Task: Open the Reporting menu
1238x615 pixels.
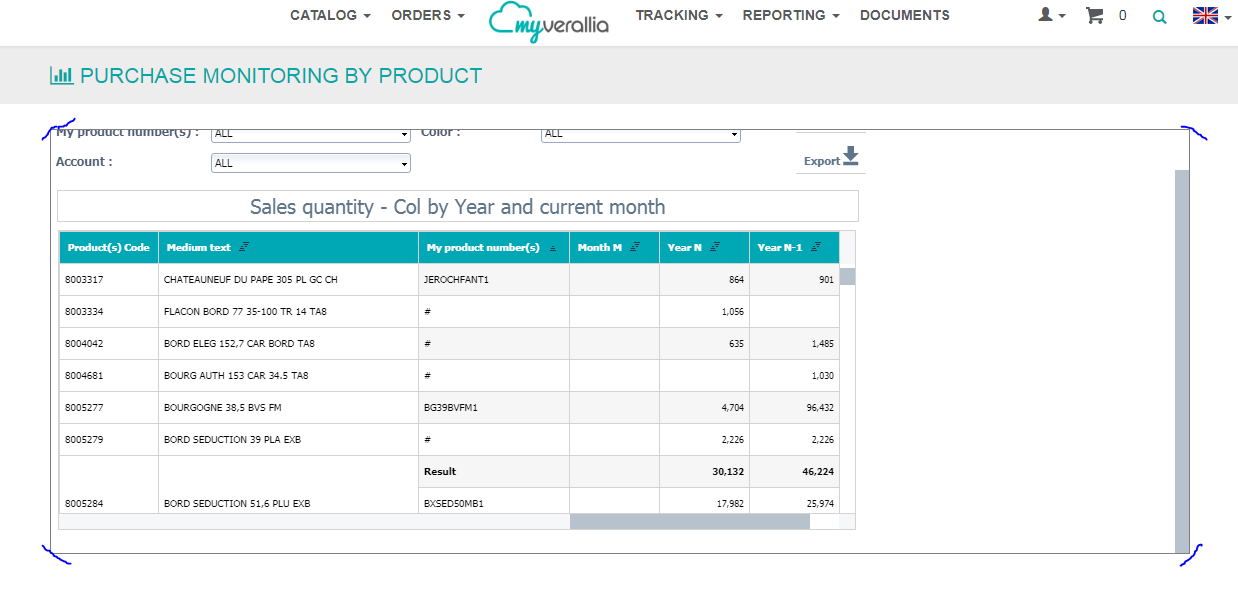Action: (791, 15)
